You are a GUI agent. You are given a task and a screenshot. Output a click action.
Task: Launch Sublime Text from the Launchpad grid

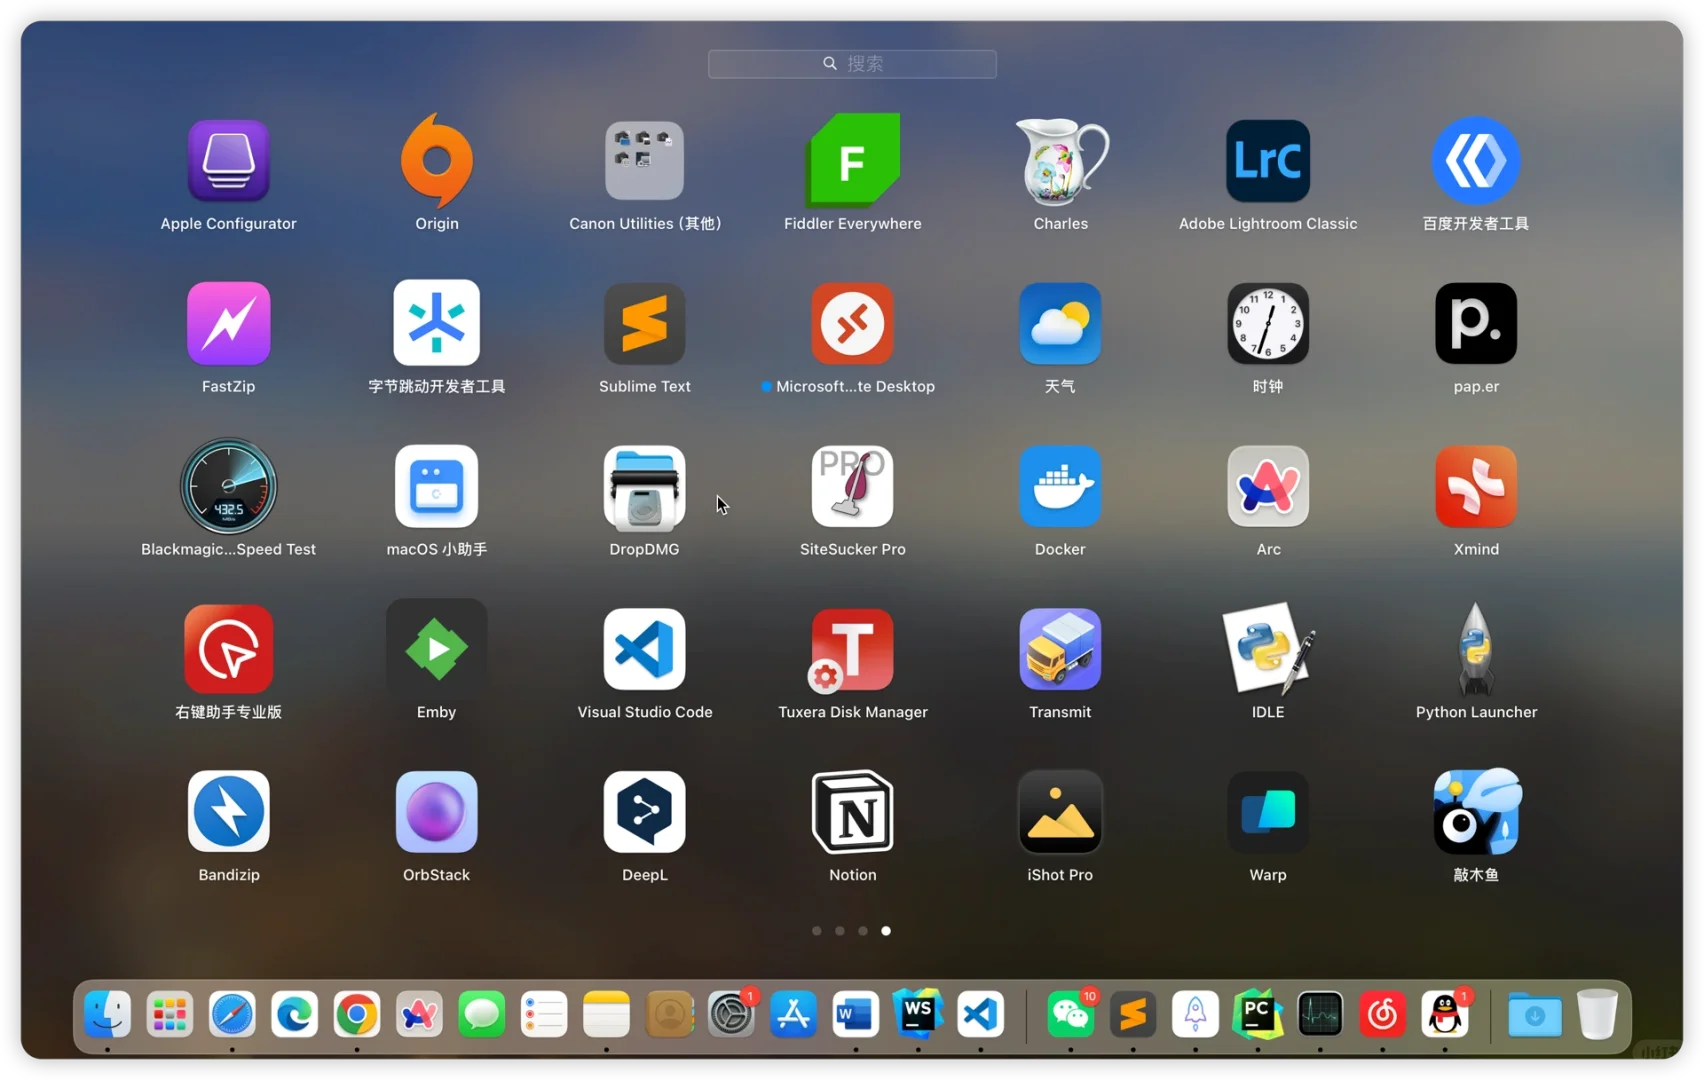tap(645, 324)
